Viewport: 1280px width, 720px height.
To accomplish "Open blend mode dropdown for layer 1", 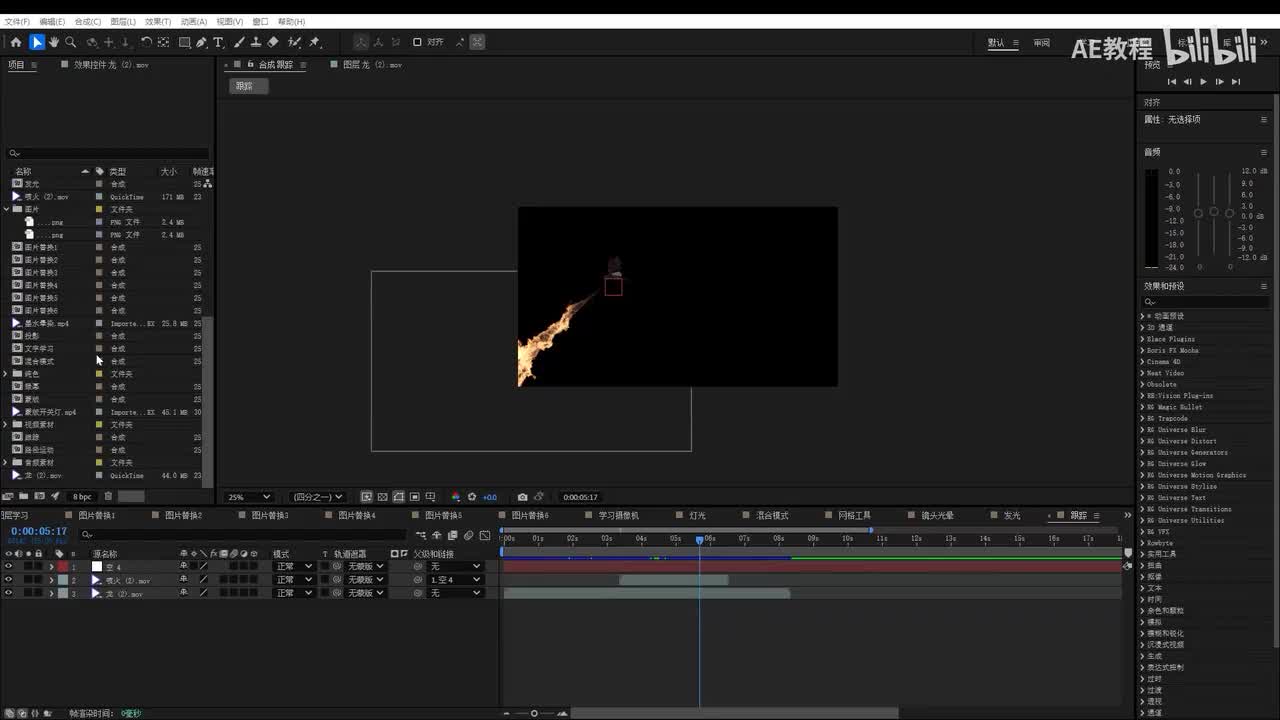I will (294, 567).
